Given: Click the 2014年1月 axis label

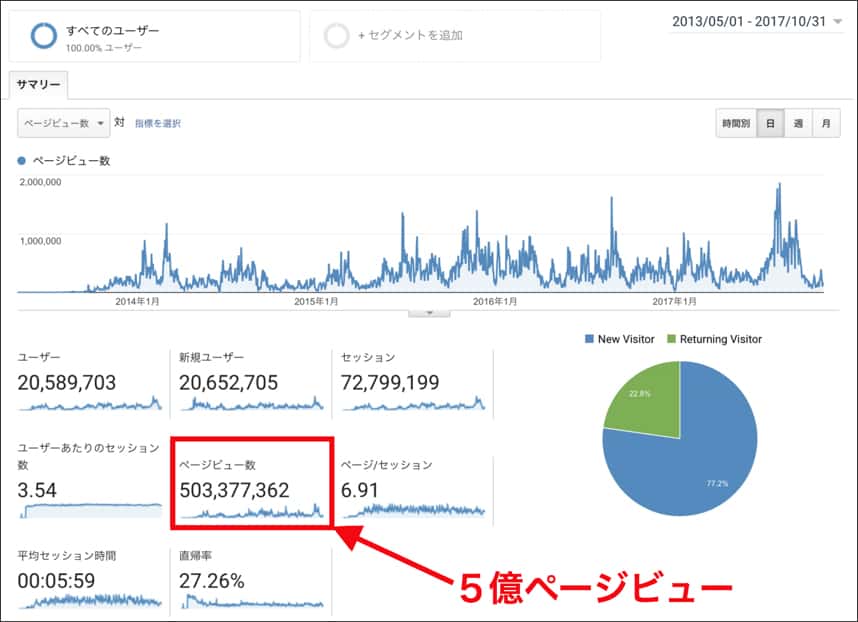Looking at the screenshot, I should (137, 301).
